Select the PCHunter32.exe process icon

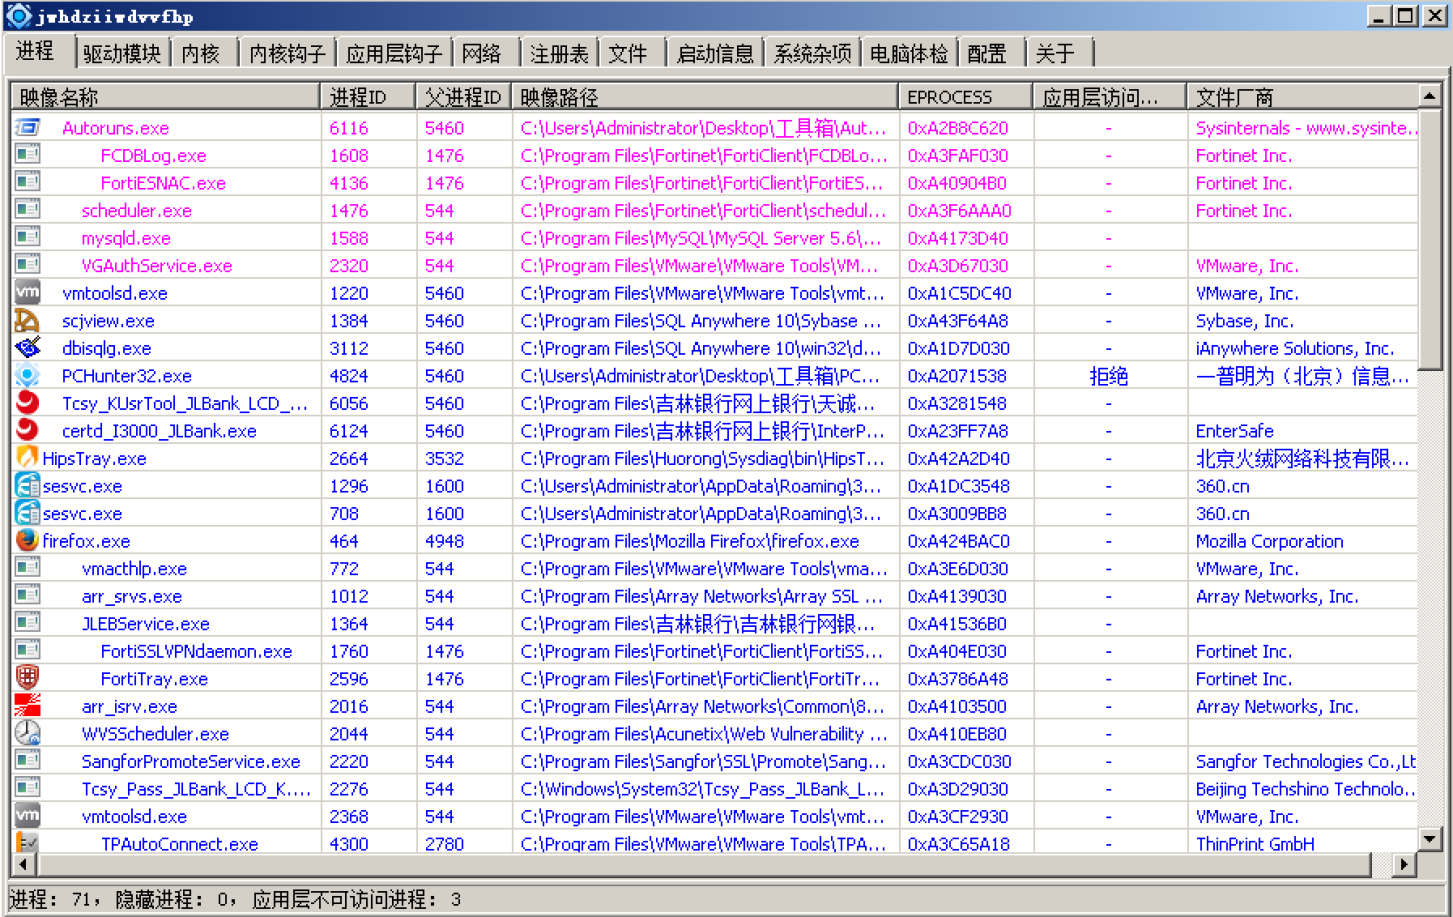28,376
